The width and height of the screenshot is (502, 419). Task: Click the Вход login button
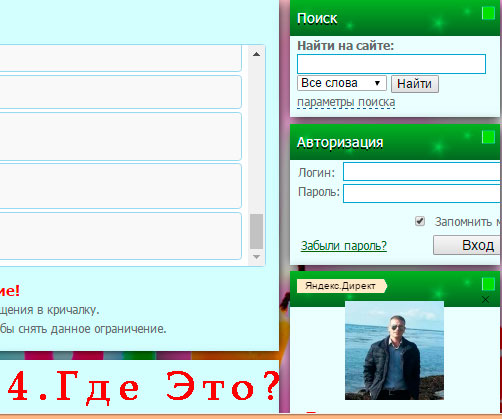[467, 245]
